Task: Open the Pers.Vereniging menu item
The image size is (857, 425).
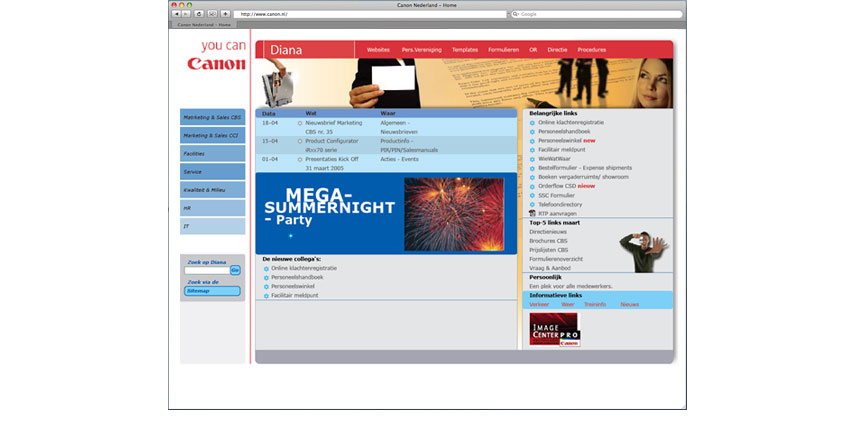Action: click(x=421, y=50)
